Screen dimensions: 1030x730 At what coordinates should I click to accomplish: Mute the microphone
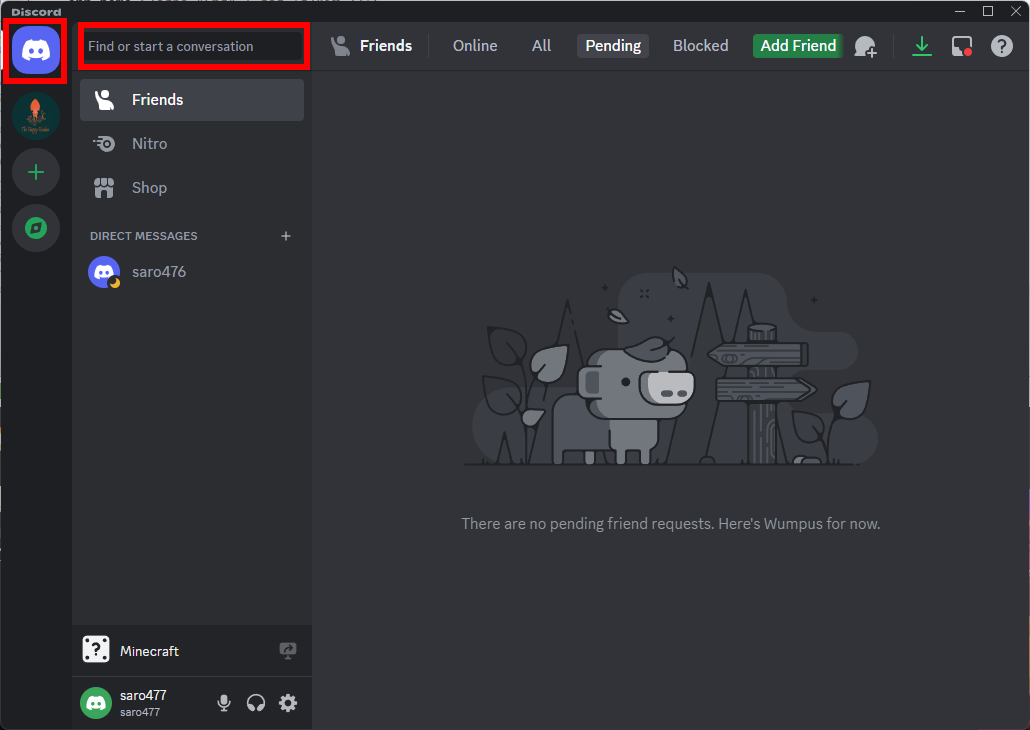tap(224, 703)
